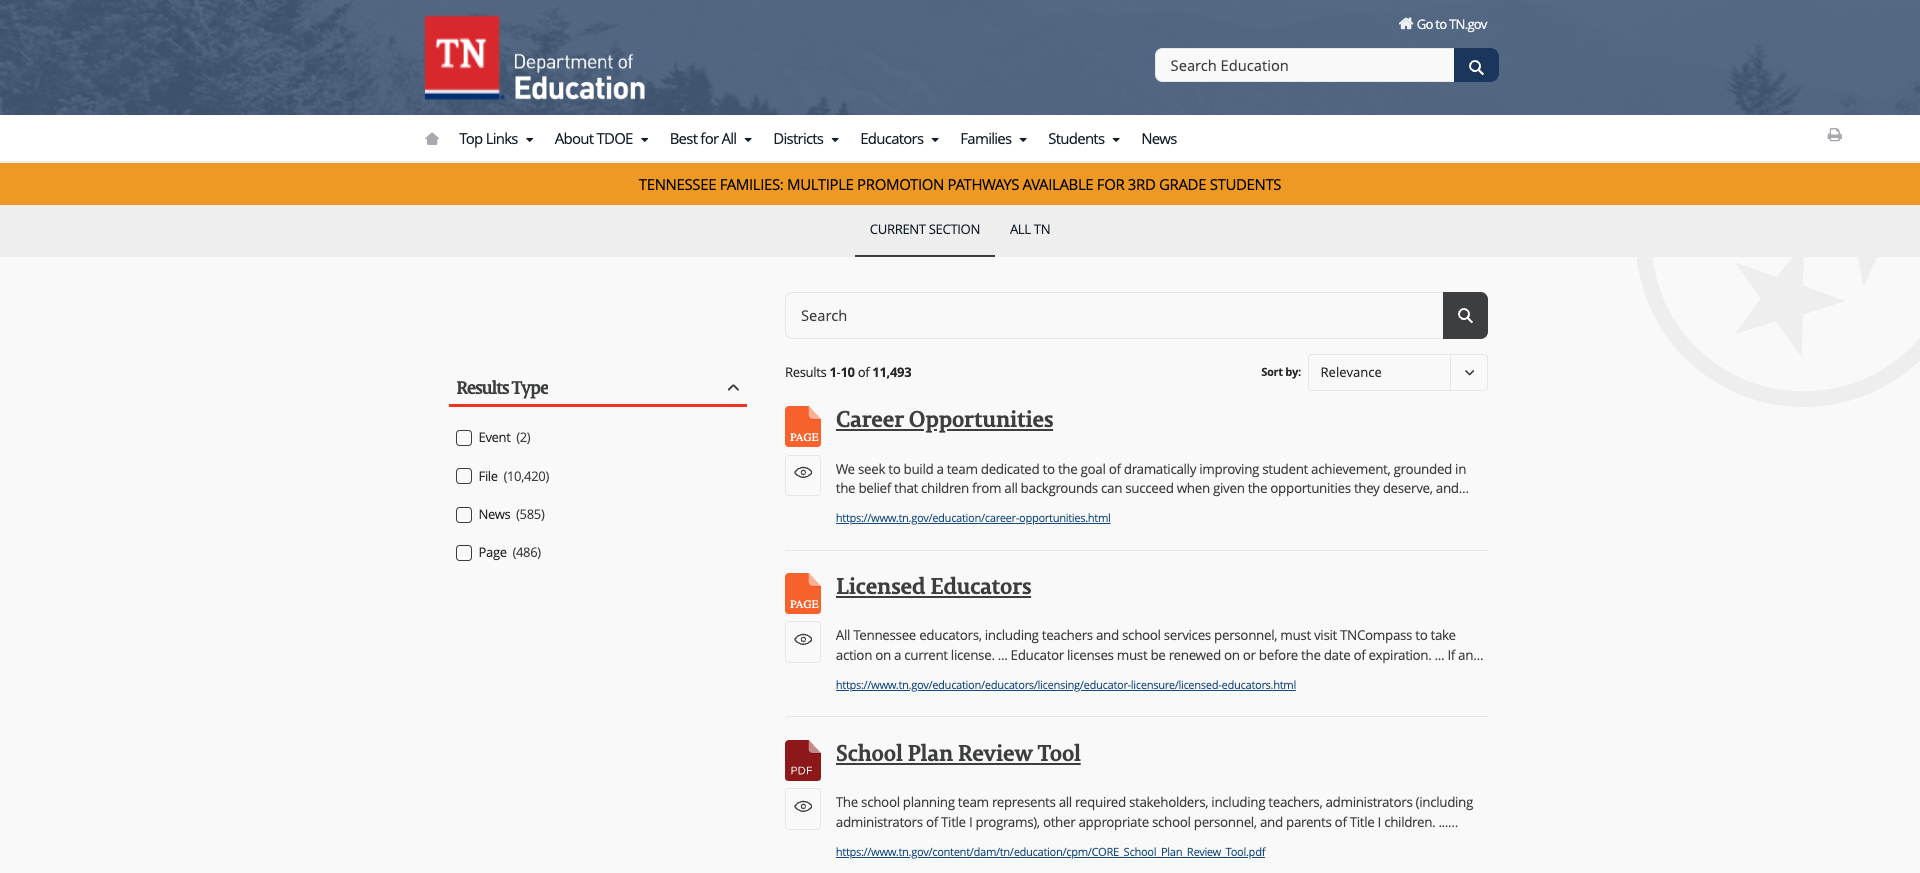Click the results search magnifier button
The image size is (1920, 873).
coord(1465,316)
